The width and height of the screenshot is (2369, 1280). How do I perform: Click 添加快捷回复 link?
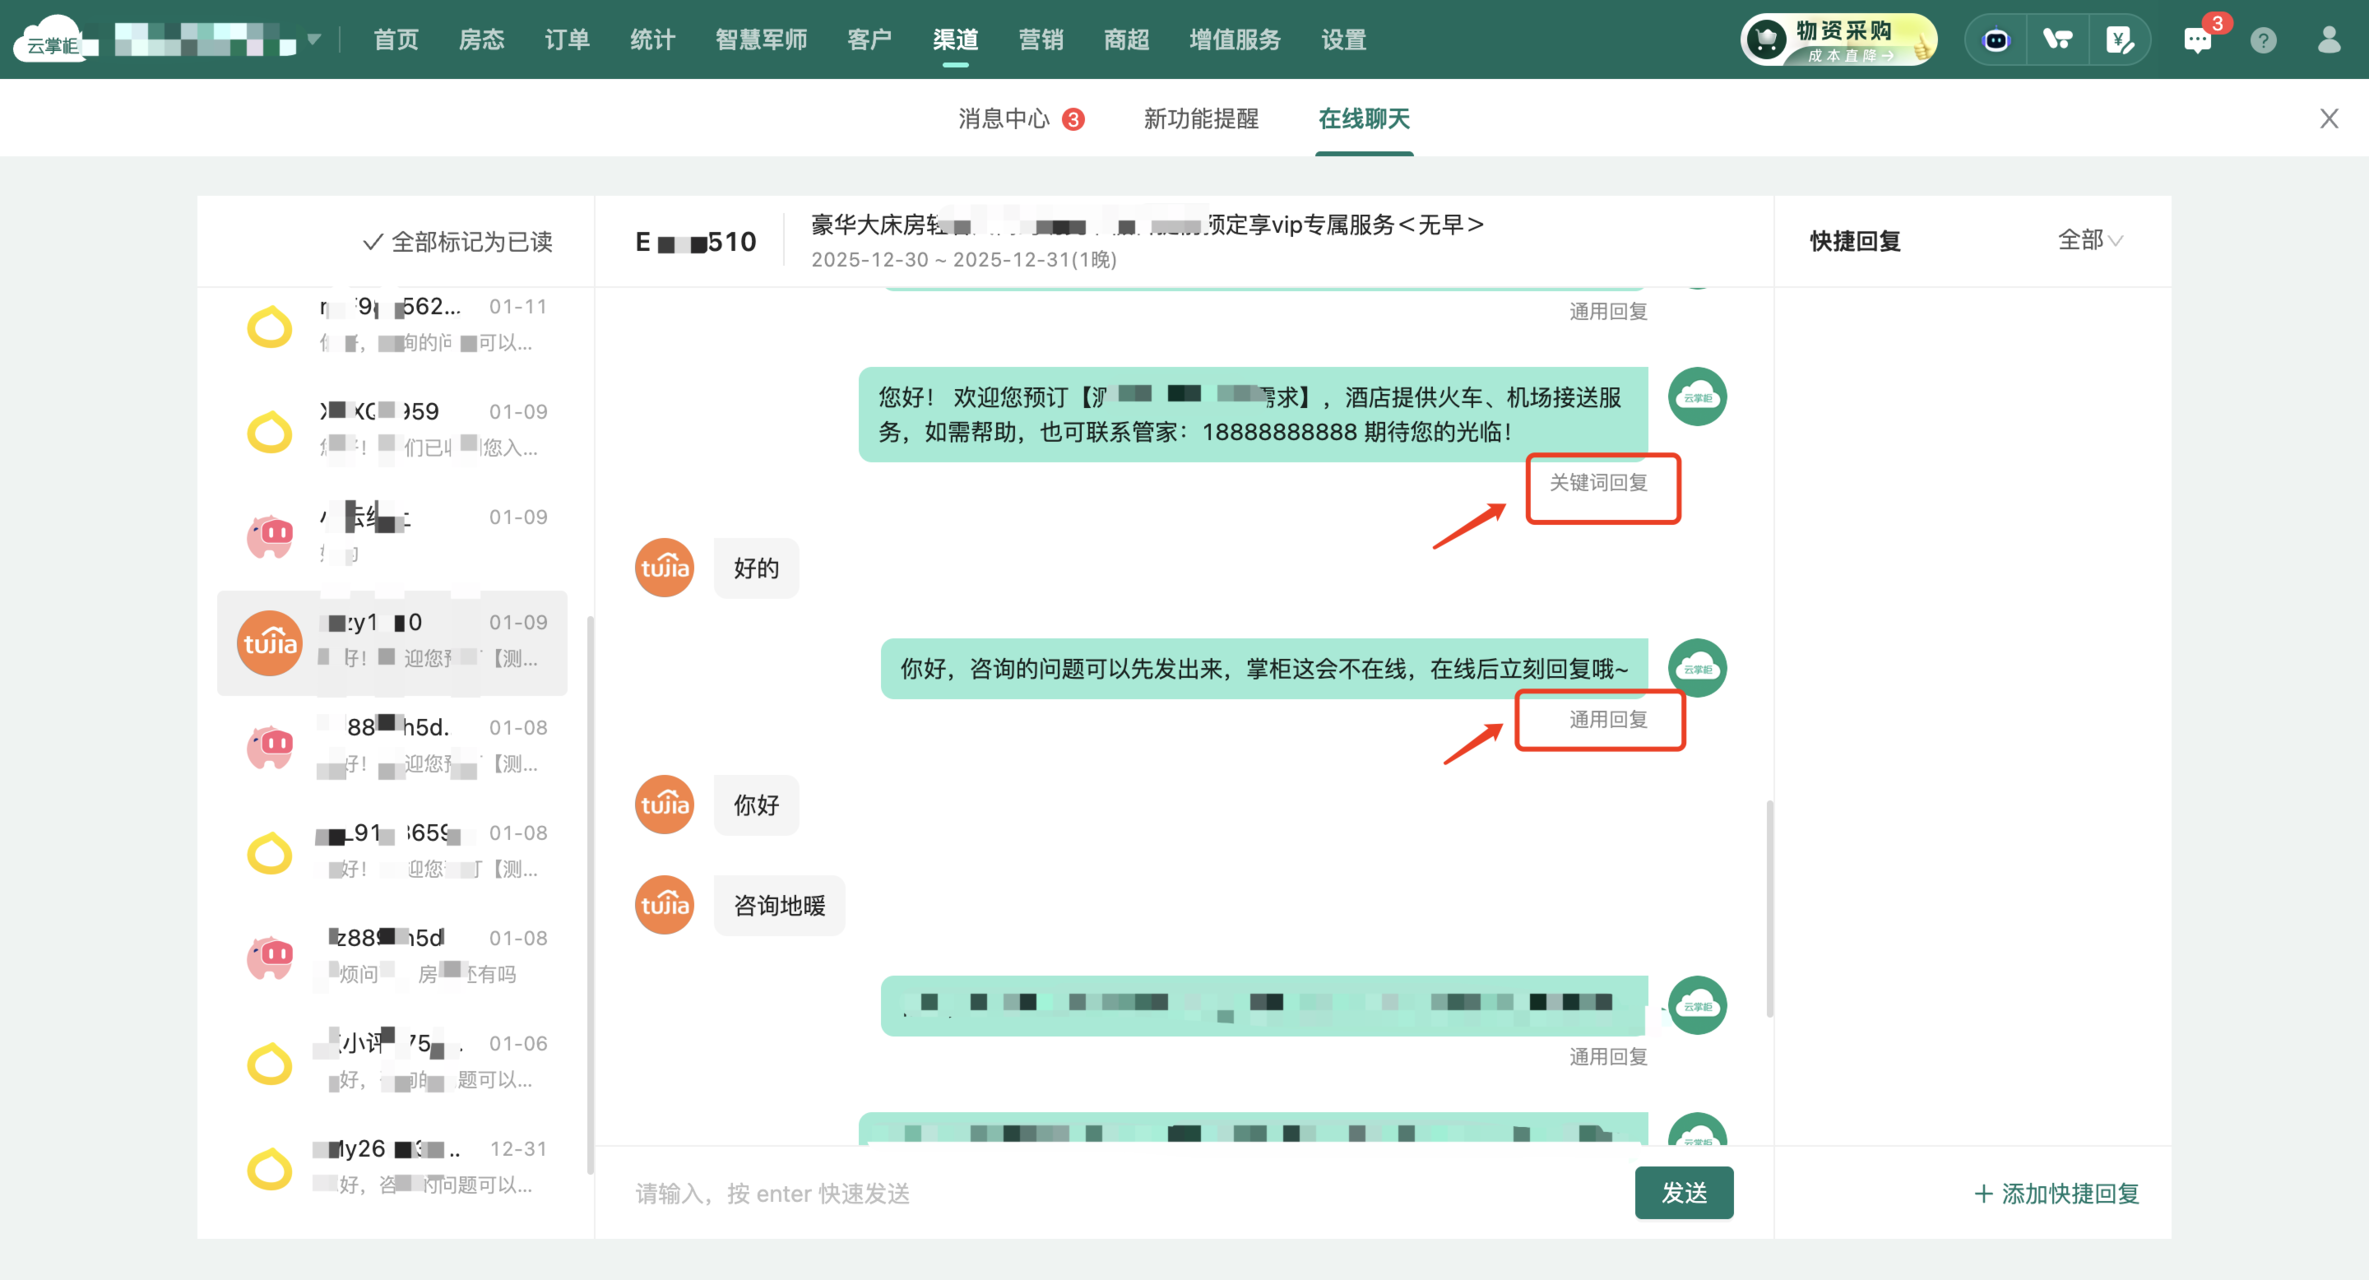(2057, 1193)
